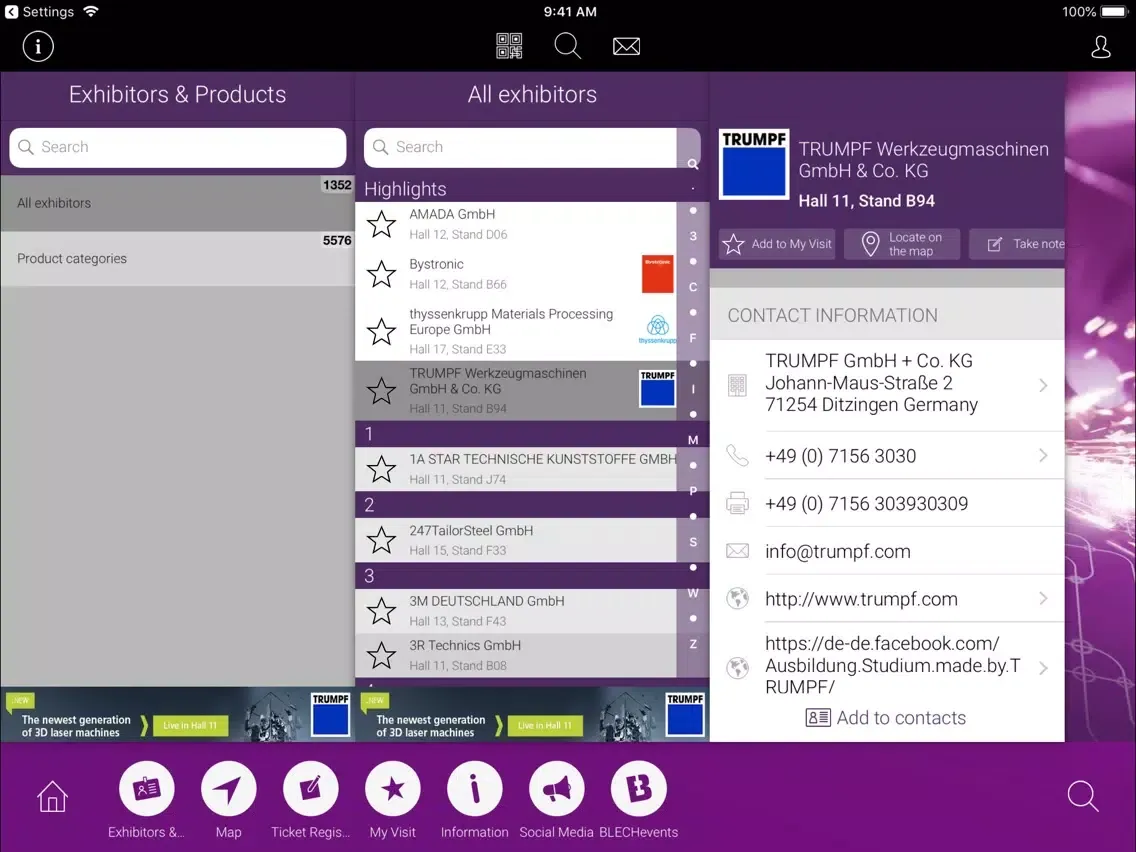
Task: Tap TRUMPF ad banner under Exhibitors & Products
Action: [x=178, y=714]
